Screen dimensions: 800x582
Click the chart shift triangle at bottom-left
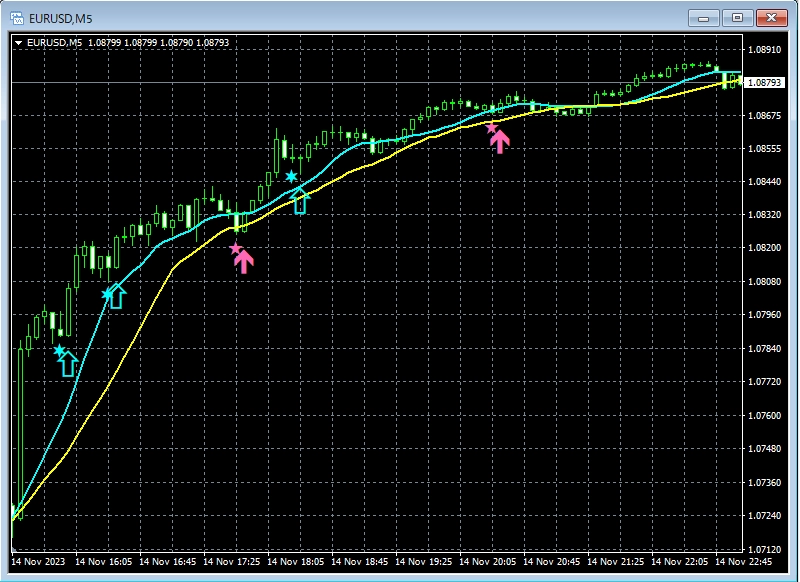click(x=13, y=547)
